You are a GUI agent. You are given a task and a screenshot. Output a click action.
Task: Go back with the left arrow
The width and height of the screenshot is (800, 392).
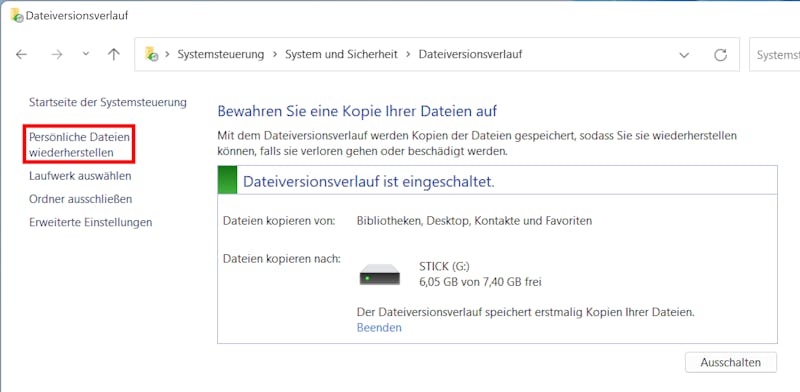click(x=21, y=55)
